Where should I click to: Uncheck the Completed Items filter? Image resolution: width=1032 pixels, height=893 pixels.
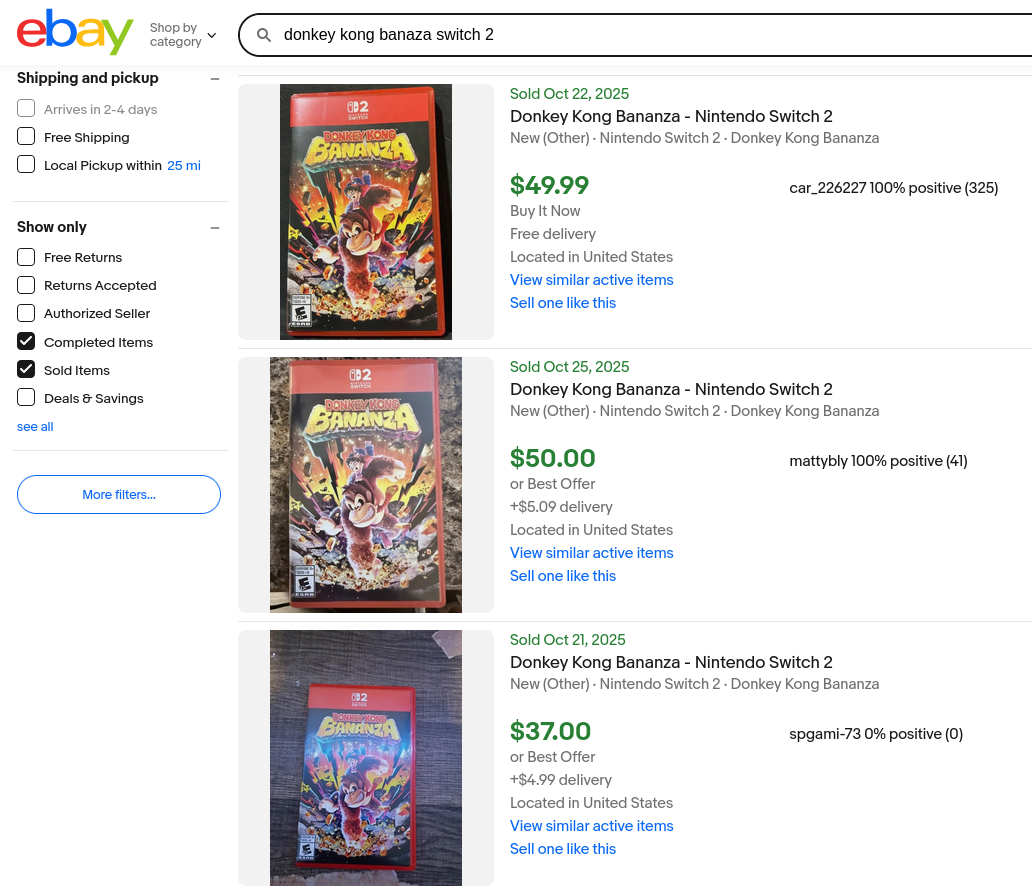click(26, 342)
